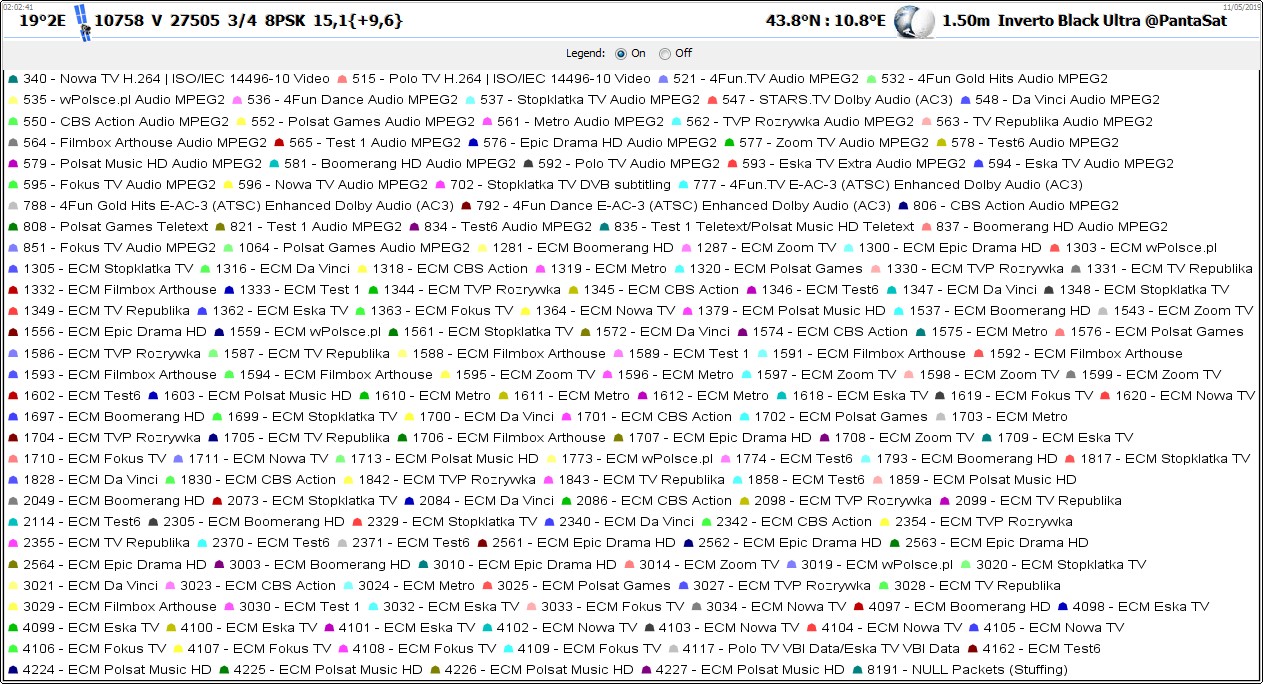Click the Legend label

click(586, 53)
